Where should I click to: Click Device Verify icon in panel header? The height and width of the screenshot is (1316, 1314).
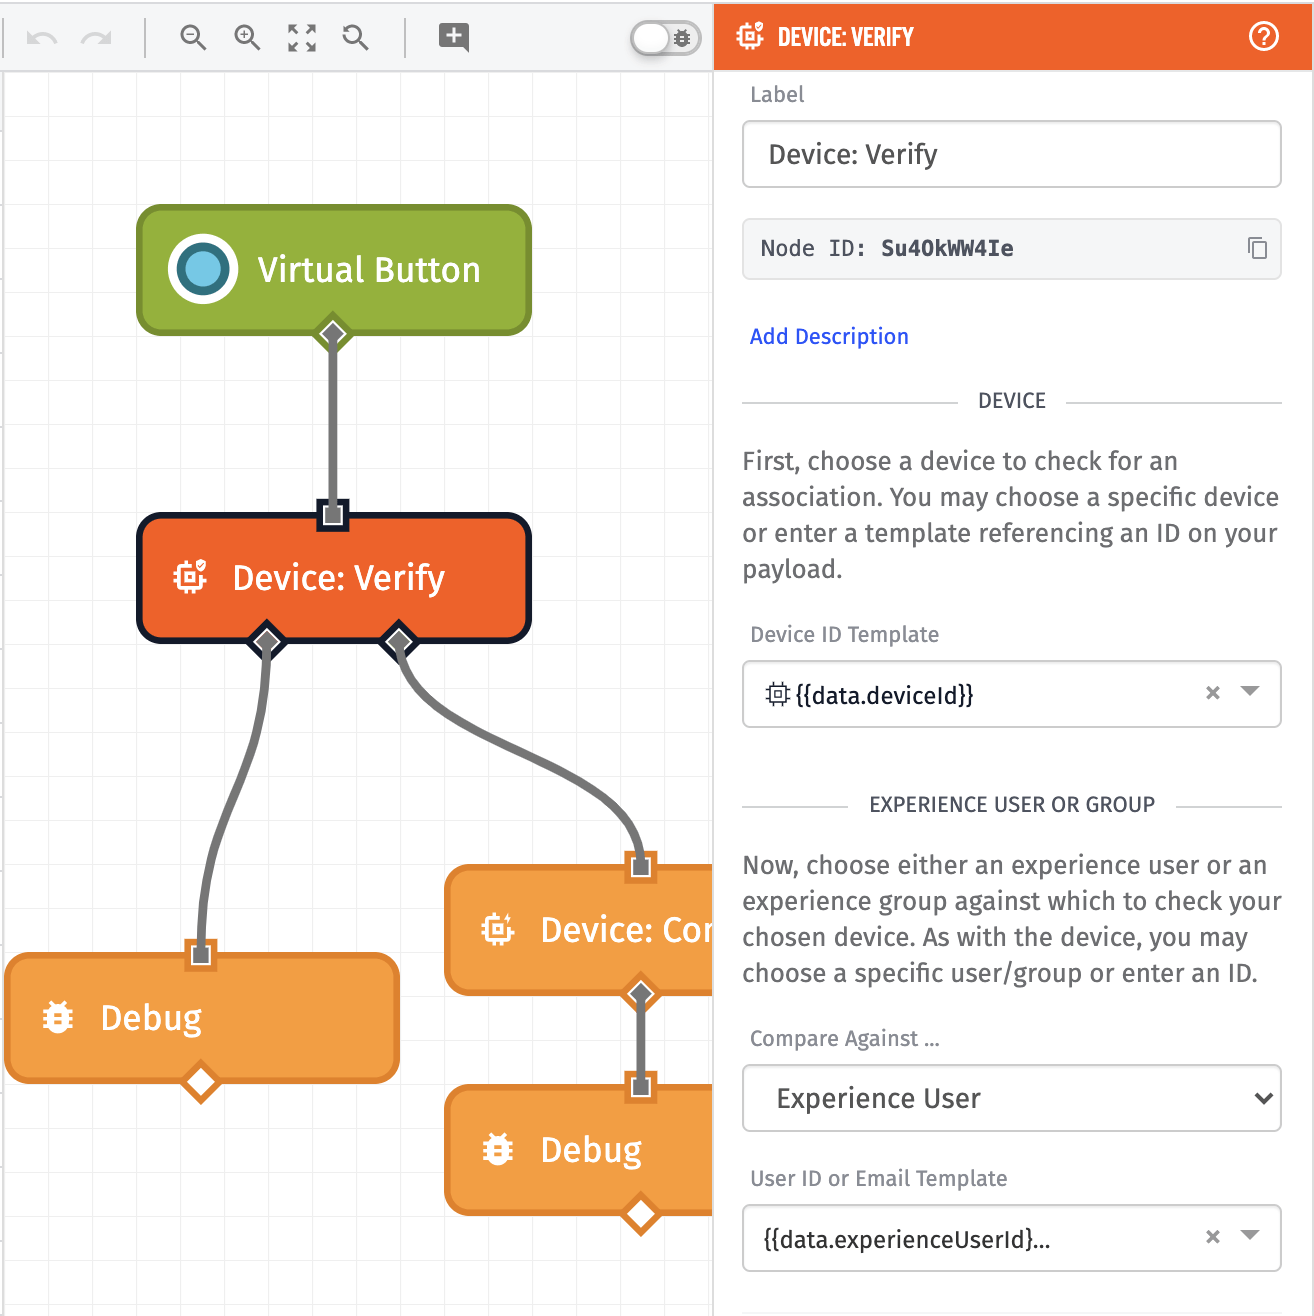750,37
